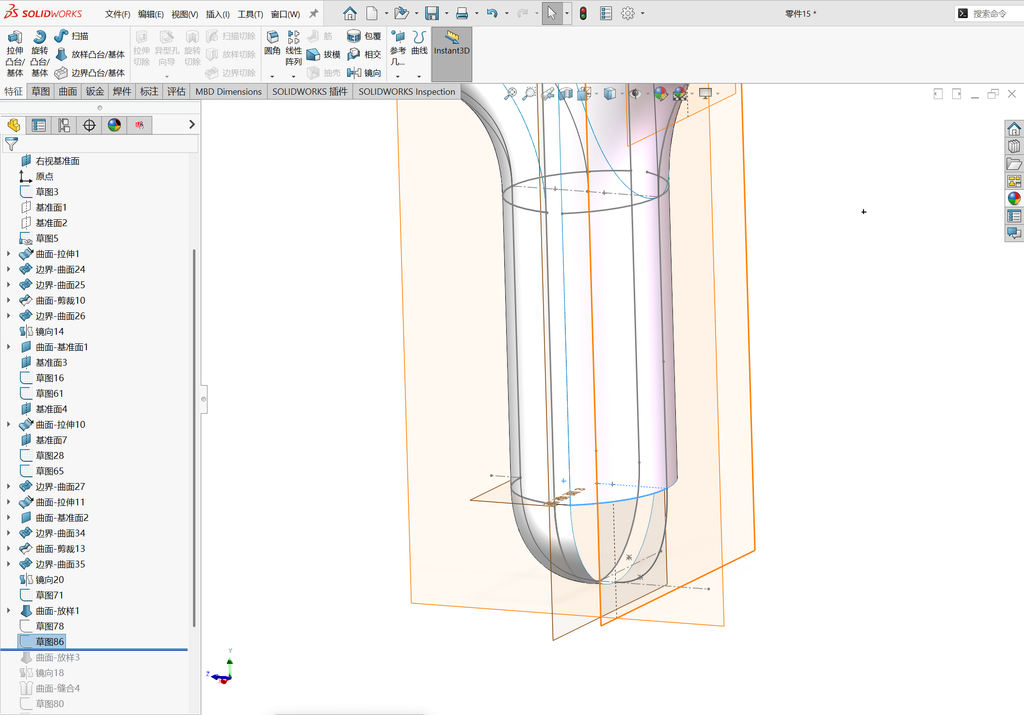The height and width of the screenshot is (715, 1024).
Task: Open the Appearances task pane color ball
Action: click(x=1014, y=199)
